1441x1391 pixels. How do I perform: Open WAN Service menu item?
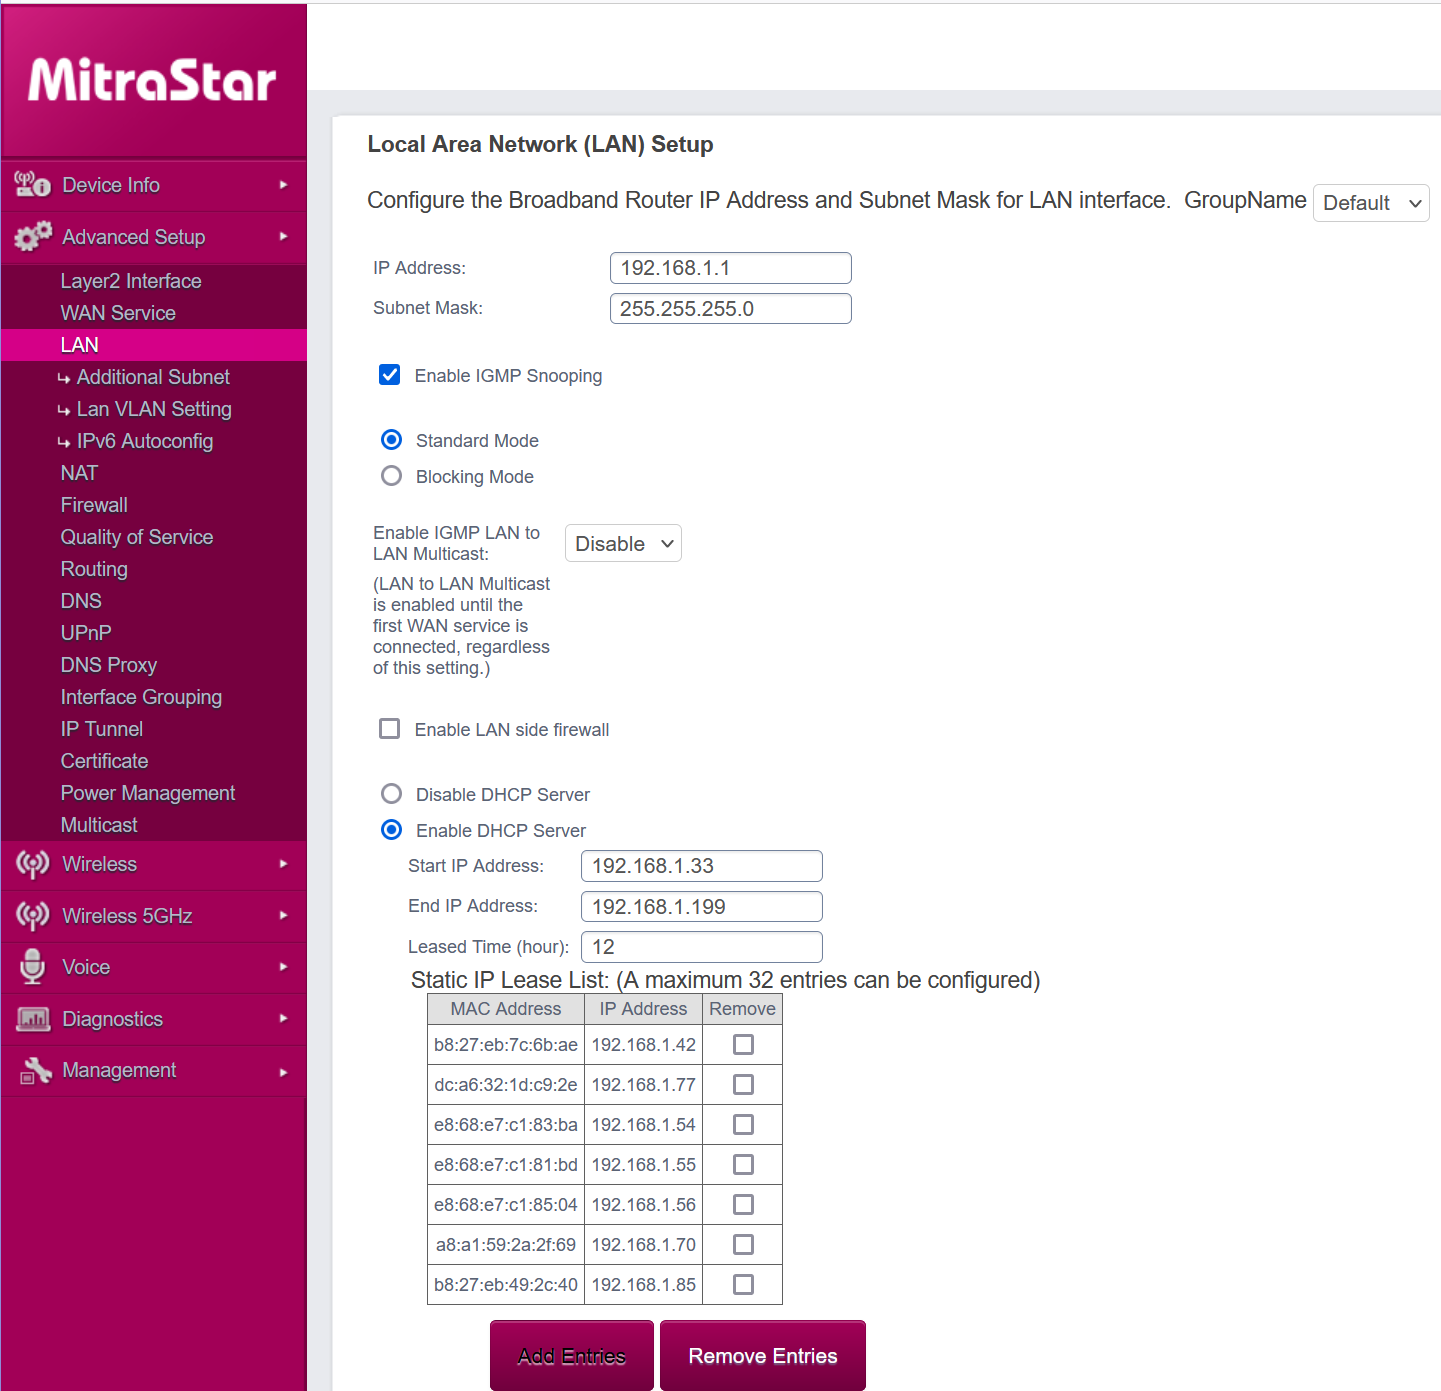(118, 313)
